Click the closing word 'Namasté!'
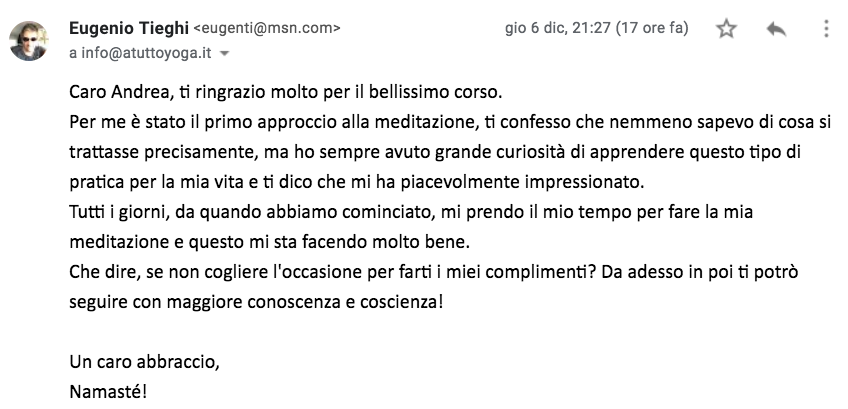 (x=108, y=392)
